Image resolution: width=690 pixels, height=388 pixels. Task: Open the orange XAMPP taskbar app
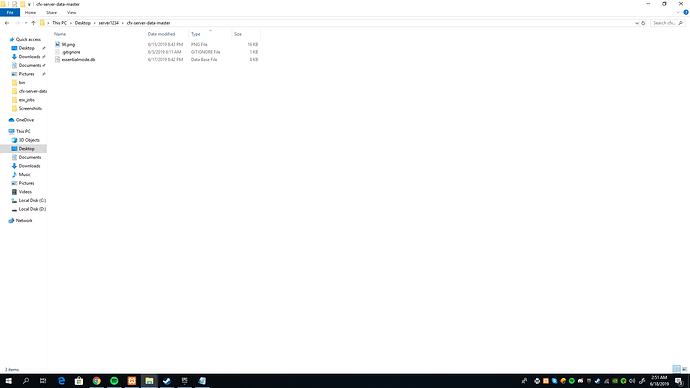pos(132,381)
